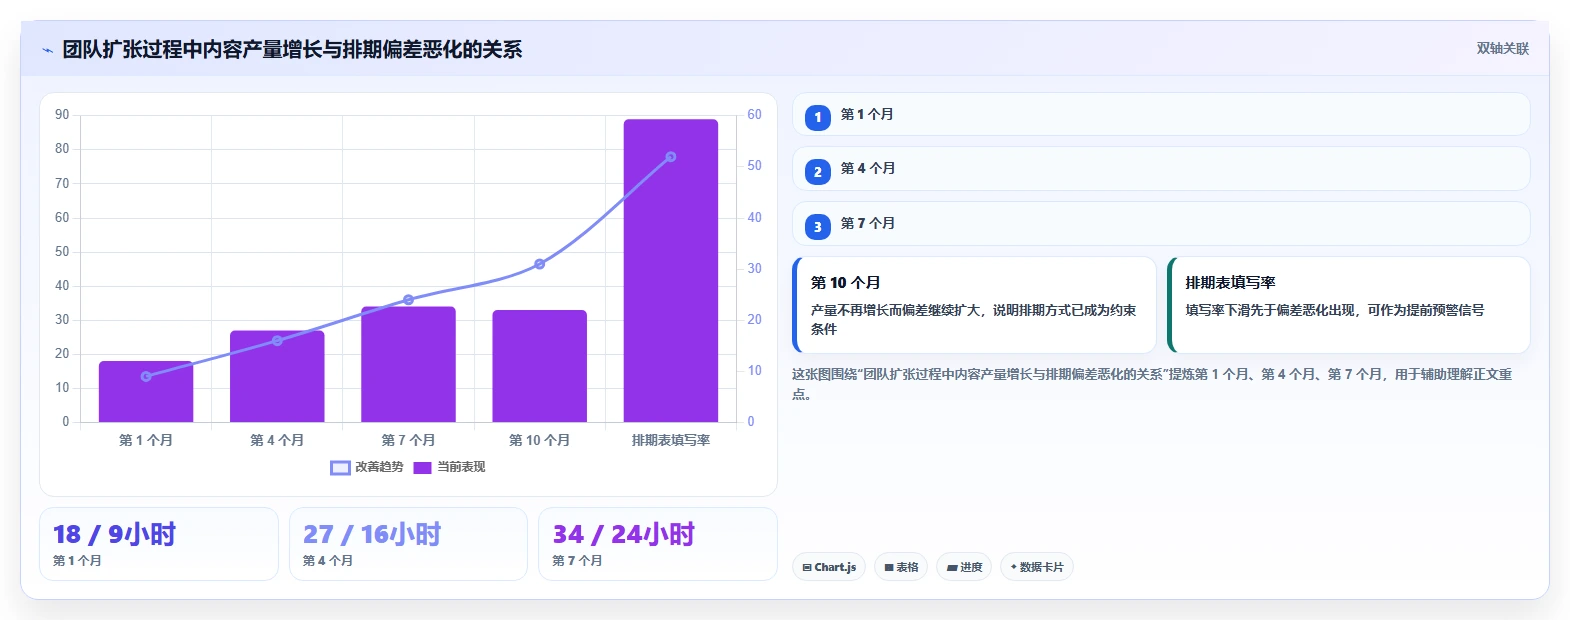
Task: Click the 数据卡片 tag
Action: pos(1036,567)
